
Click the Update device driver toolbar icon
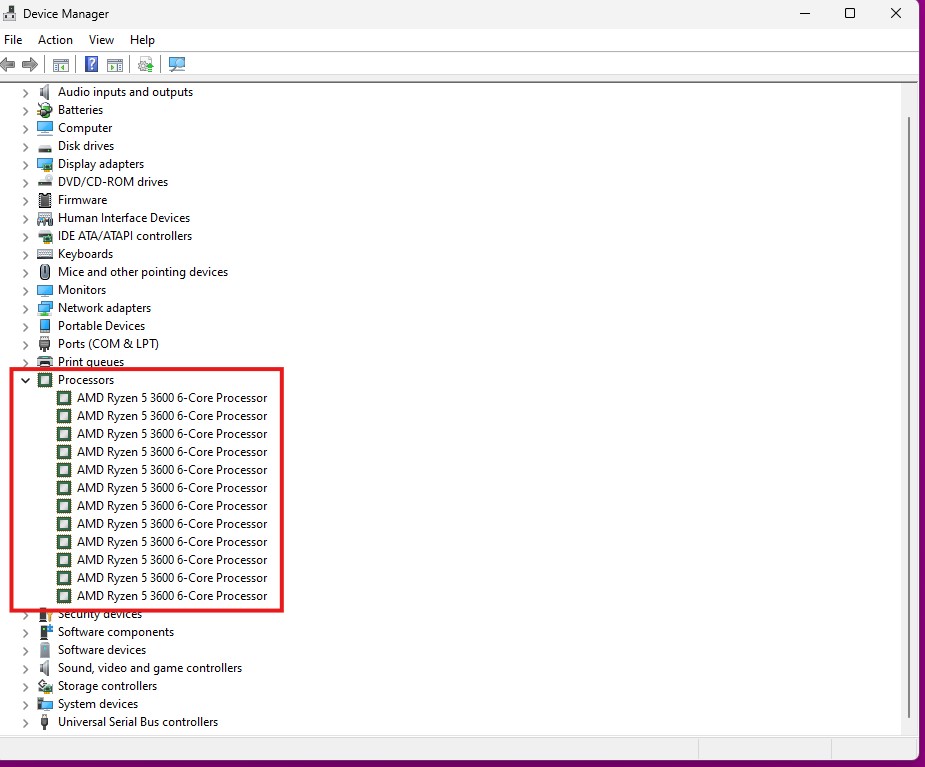146,65
